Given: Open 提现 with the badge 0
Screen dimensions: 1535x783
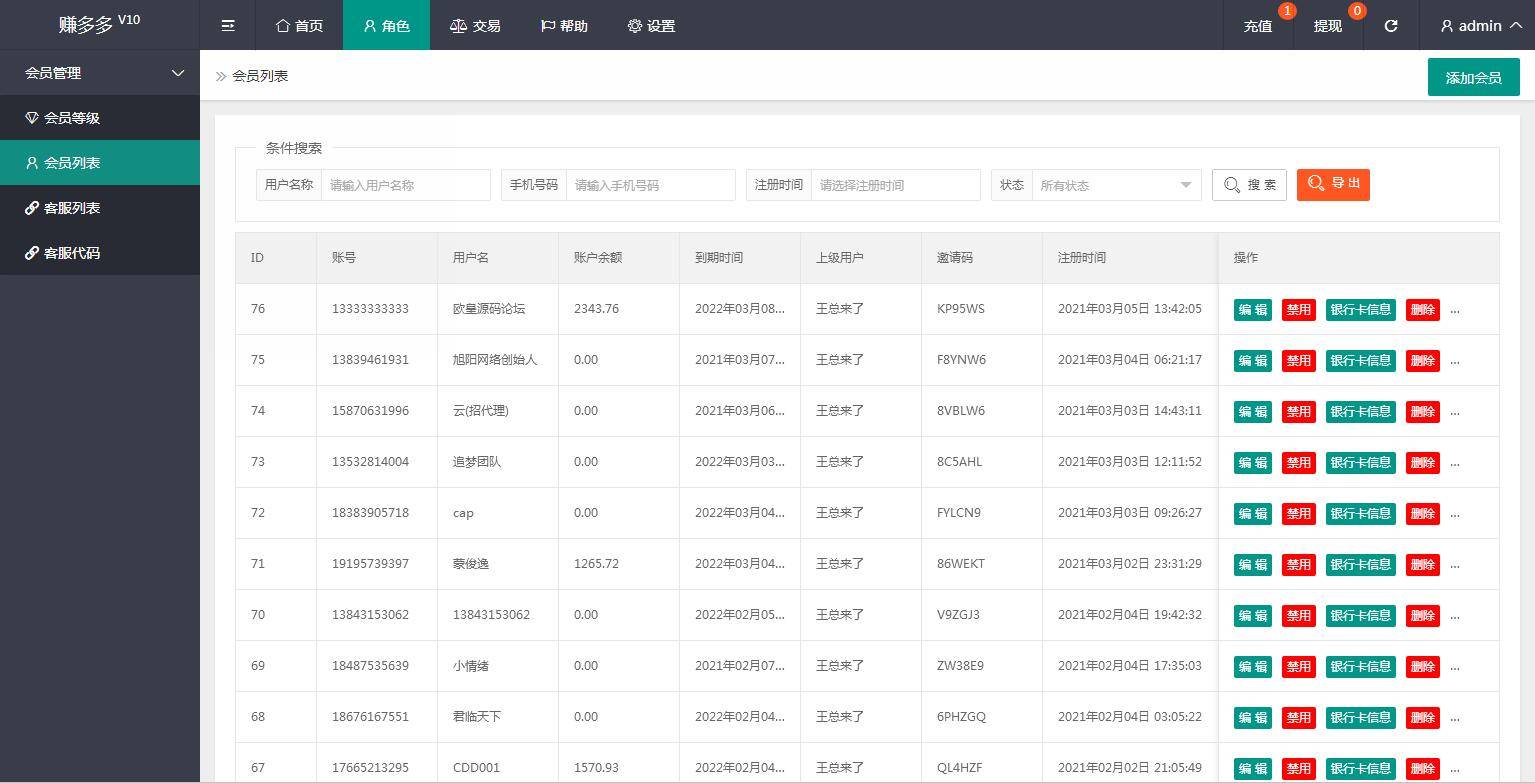Looking at the screenshot, I should click(x=1327, y=26).
